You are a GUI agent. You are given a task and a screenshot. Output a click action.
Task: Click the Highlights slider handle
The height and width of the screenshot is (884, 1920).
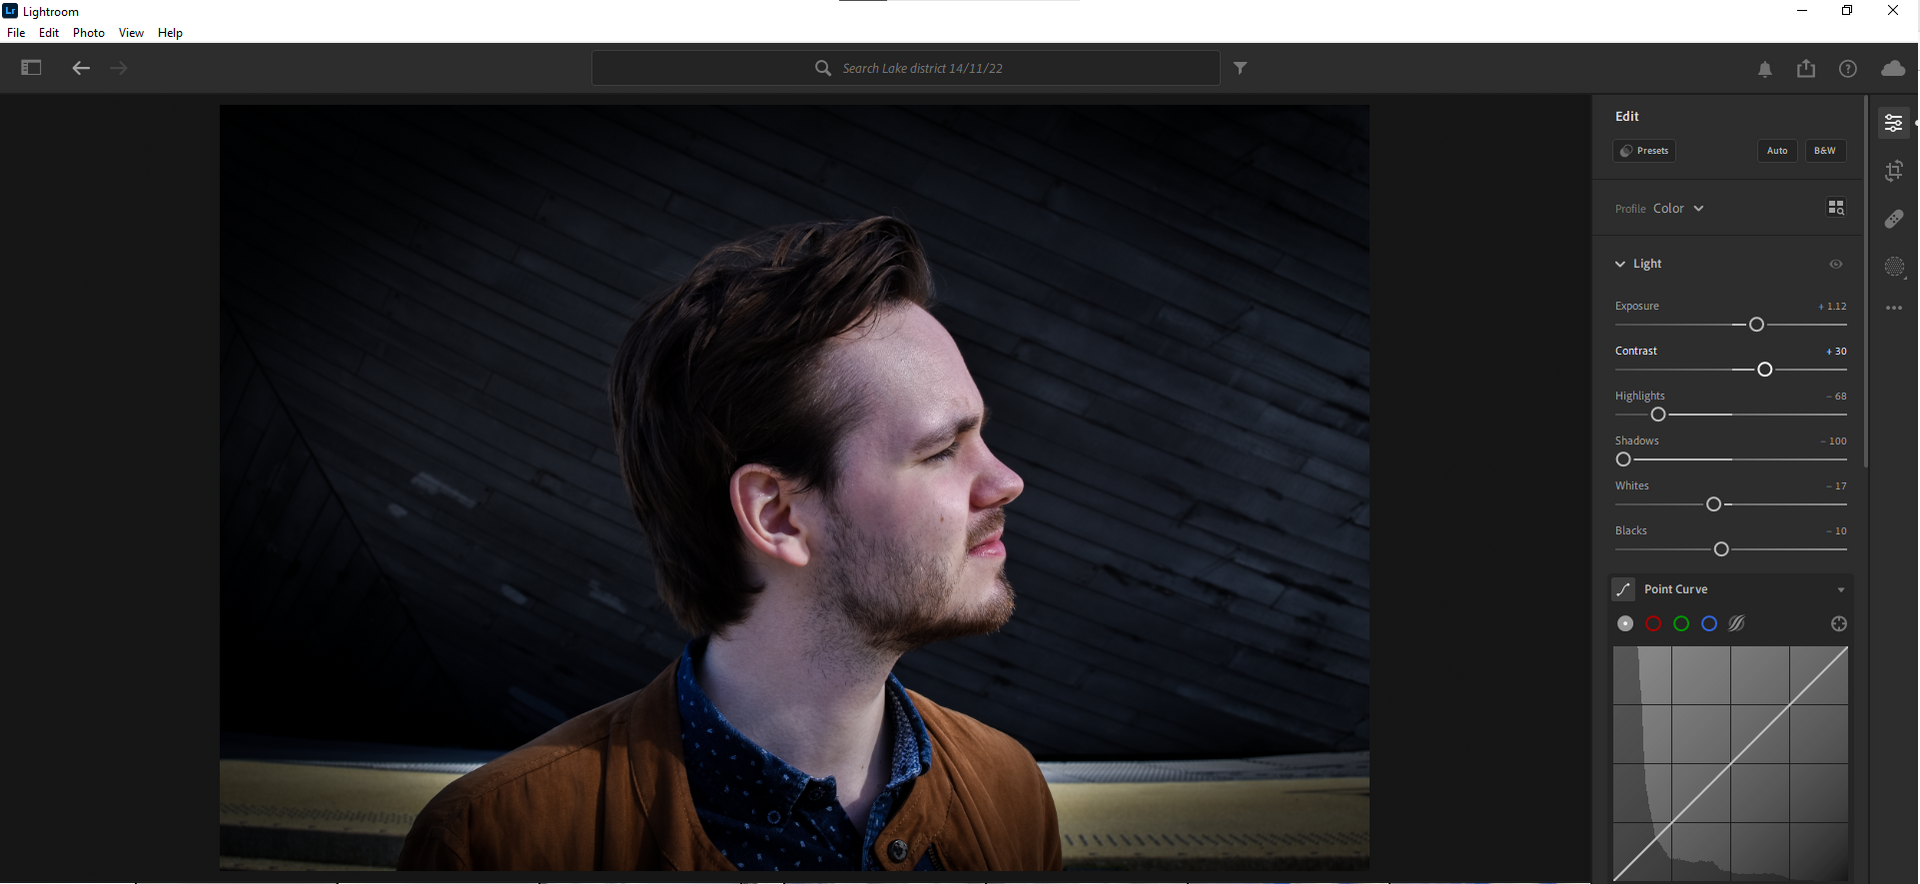pos(1658,415)
